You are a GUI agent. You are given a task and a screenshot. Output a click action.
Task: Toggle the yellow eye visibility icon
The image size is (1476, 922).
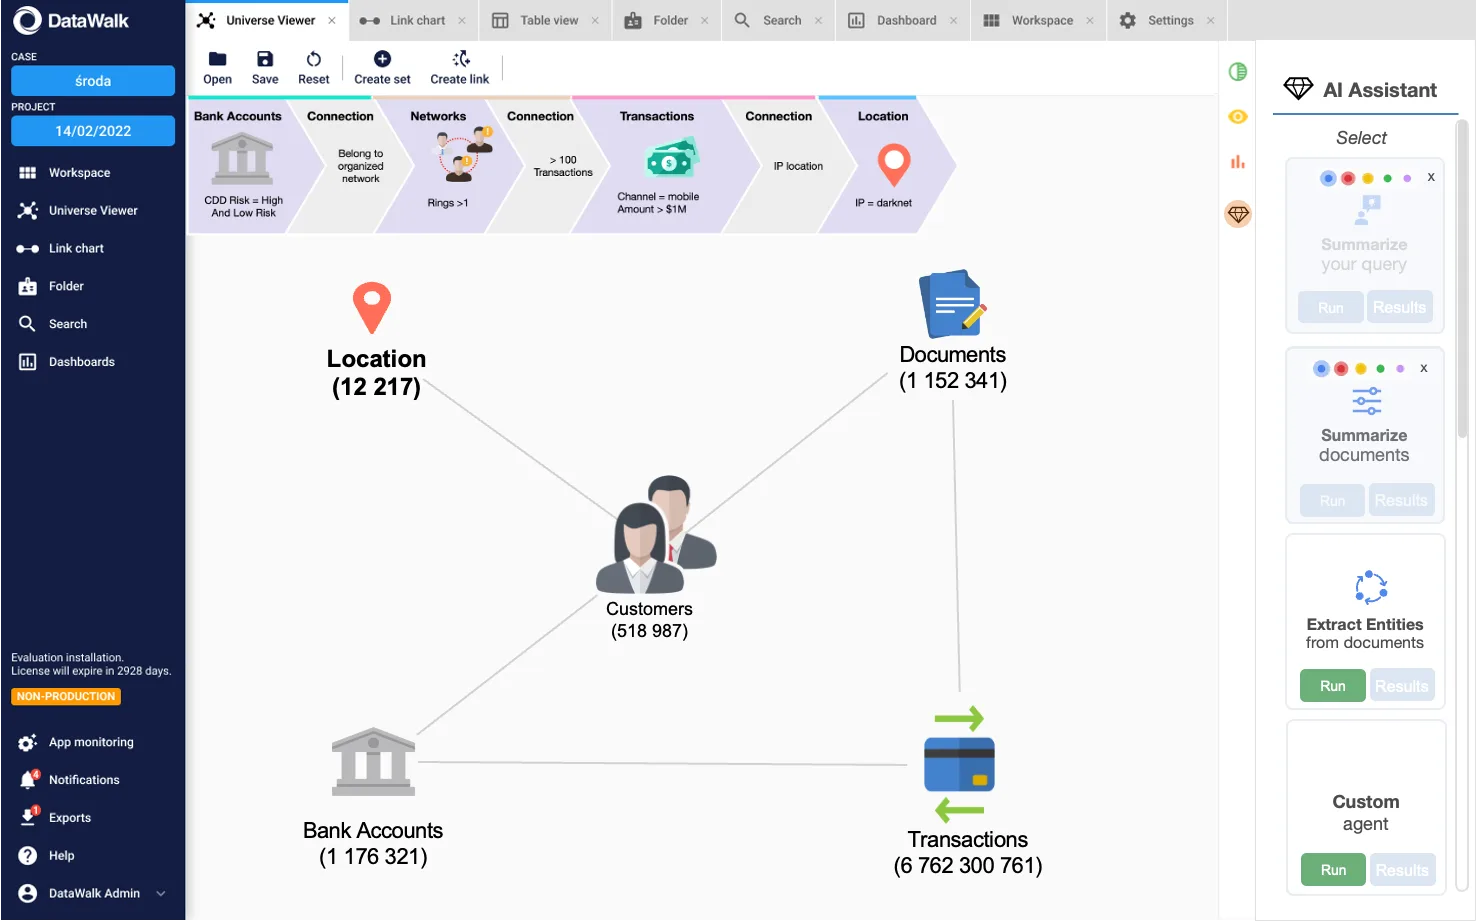click(1237, 116)
